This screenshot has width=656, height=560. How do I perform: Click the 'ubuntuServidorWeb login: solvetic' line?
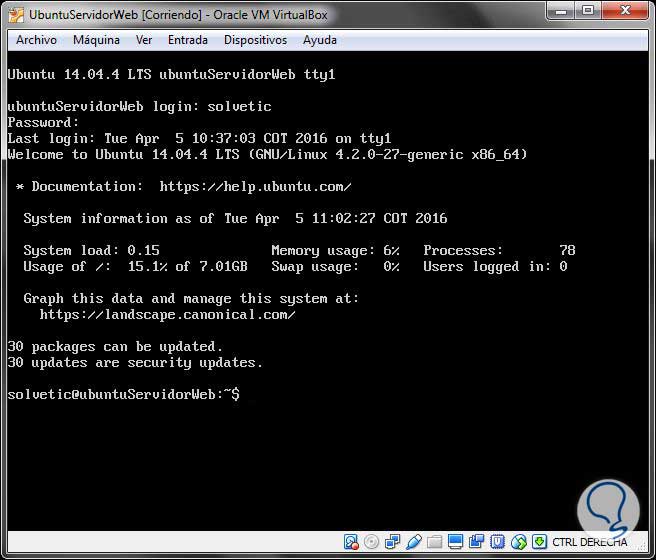coord(139,107)
